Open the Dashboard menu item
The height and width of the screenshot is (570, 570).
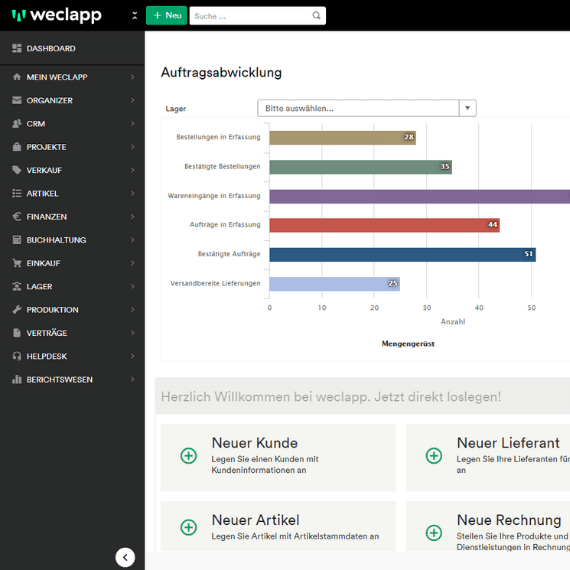[x=51, y=48]
